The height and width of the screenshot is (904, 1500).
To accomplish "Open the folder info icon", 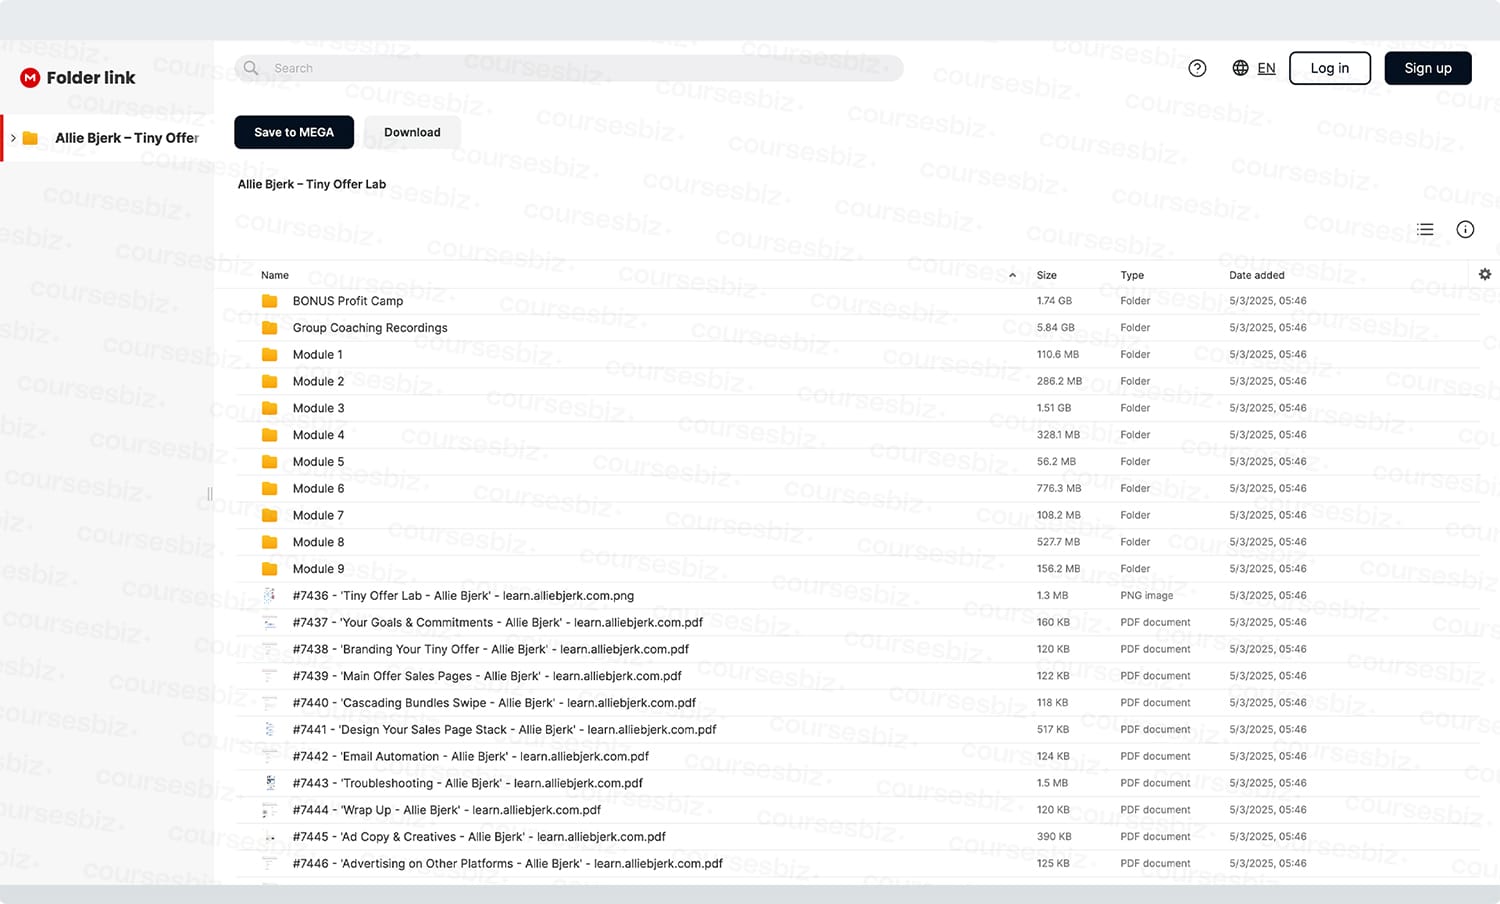I will click(x=1465, y=230).
